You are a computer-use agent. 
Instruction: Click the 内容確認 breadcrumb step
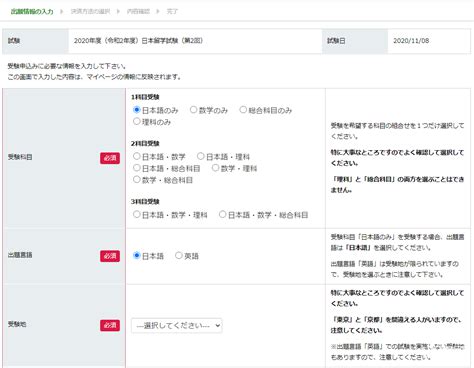138,12
